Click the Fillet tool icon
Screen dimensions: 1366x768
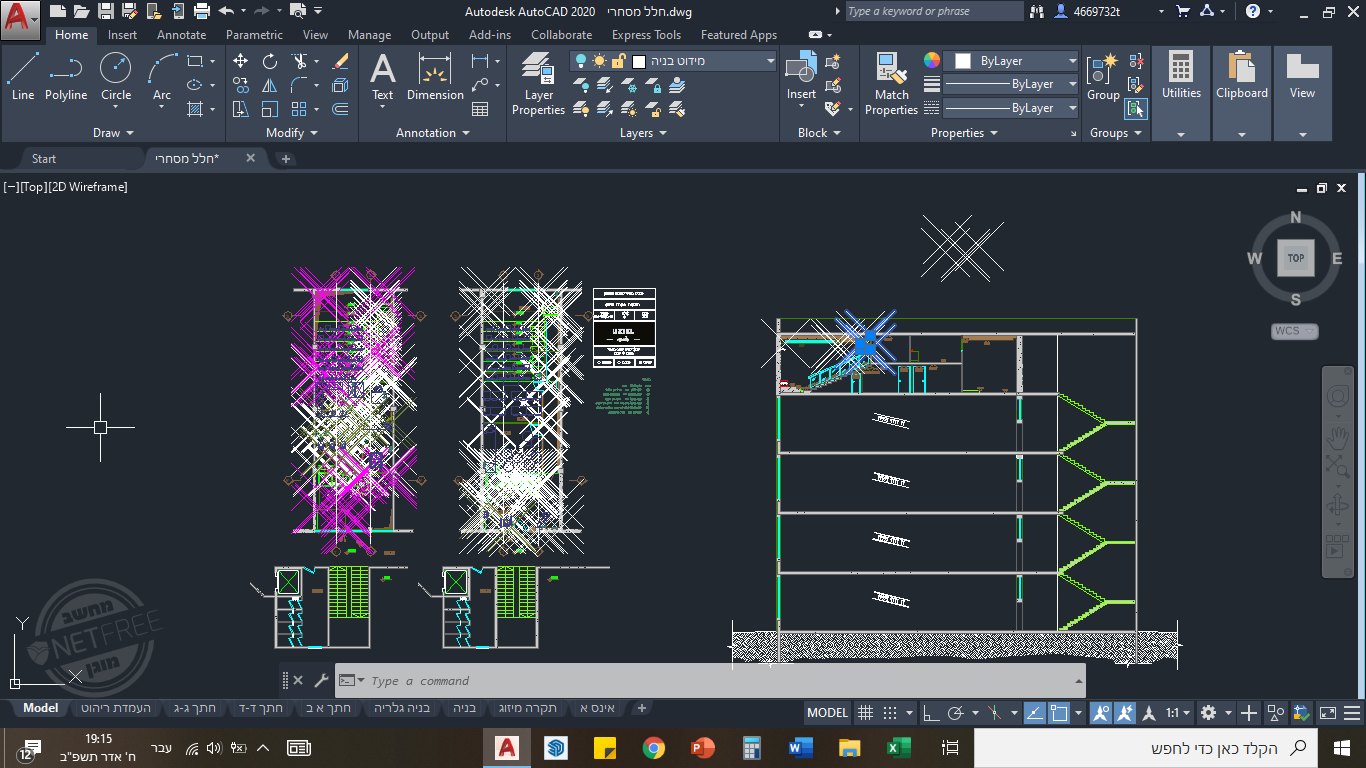pos(299,85)
